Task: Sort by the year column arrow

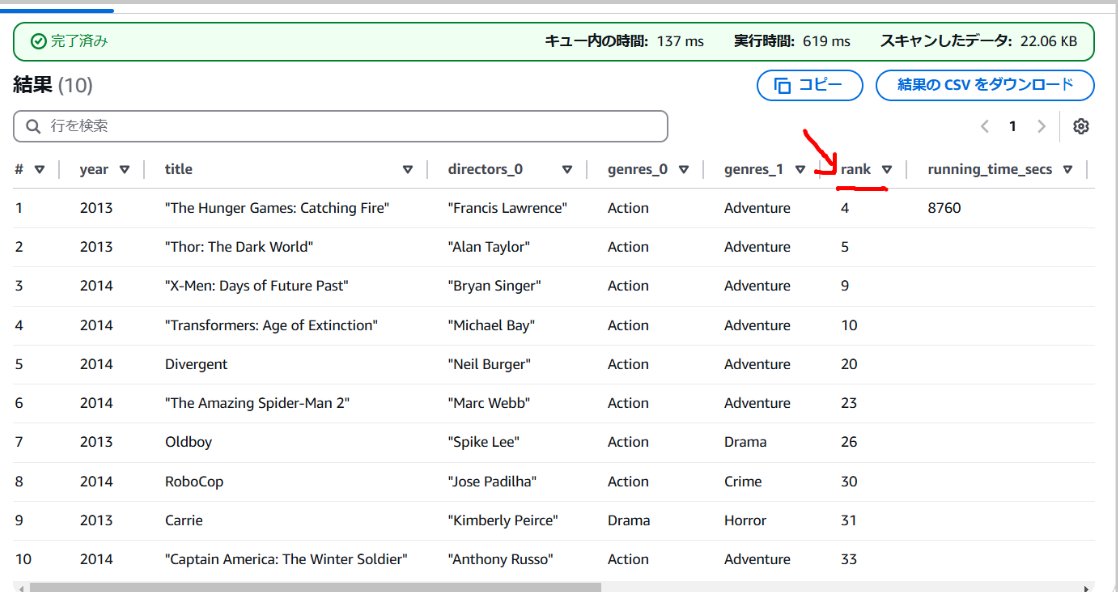Action: (125, 170)
